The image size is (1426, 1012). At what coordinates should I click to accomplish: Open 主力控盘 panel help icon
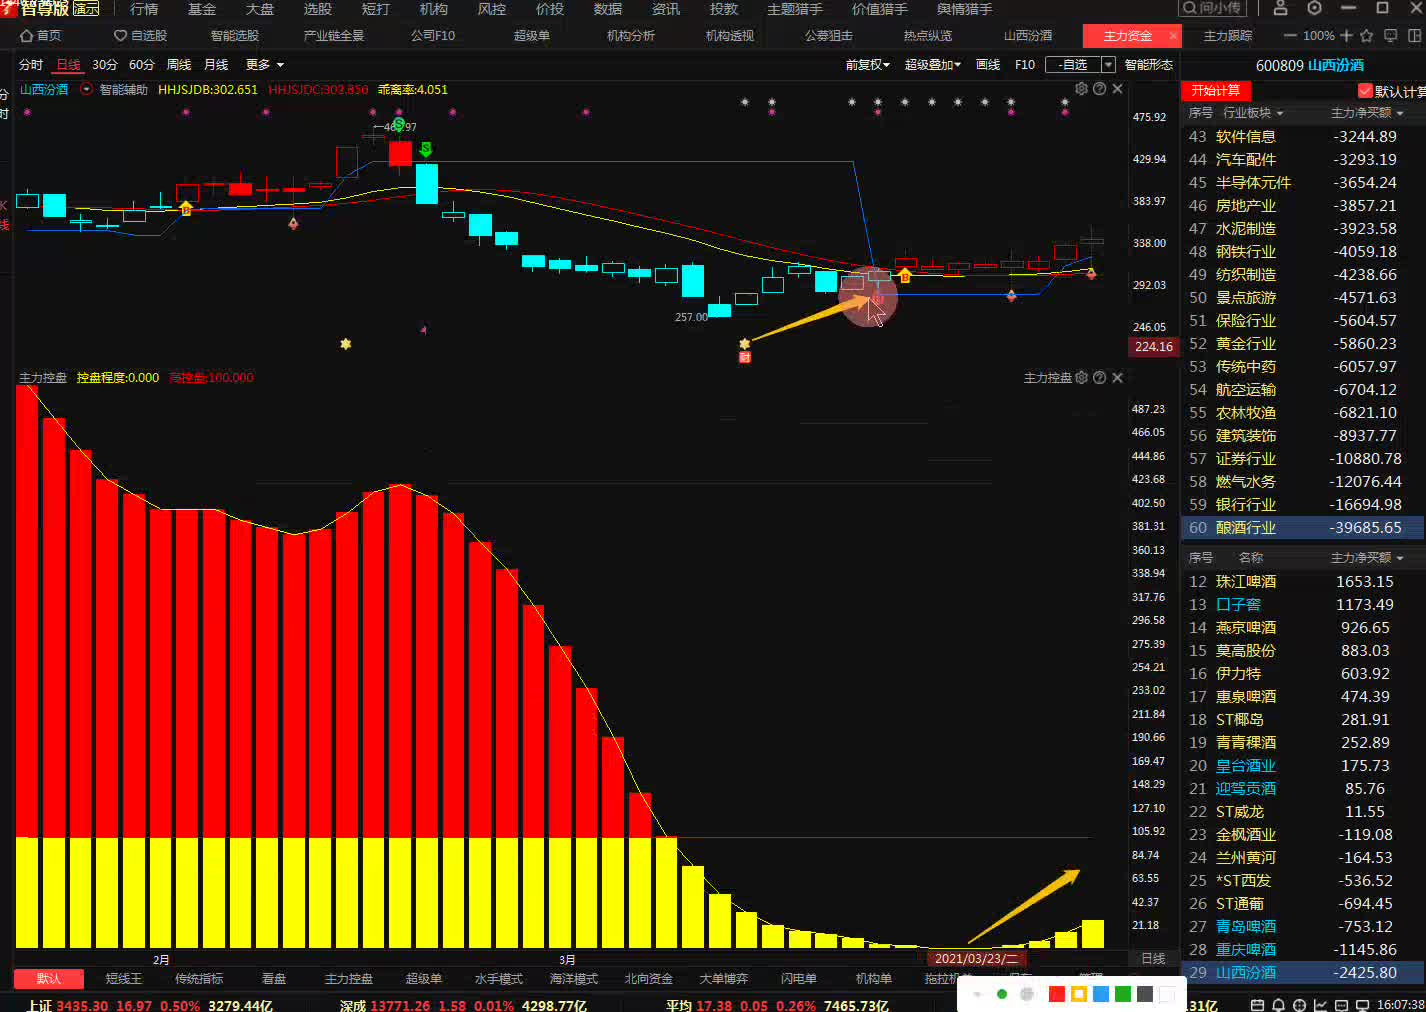1099,378
